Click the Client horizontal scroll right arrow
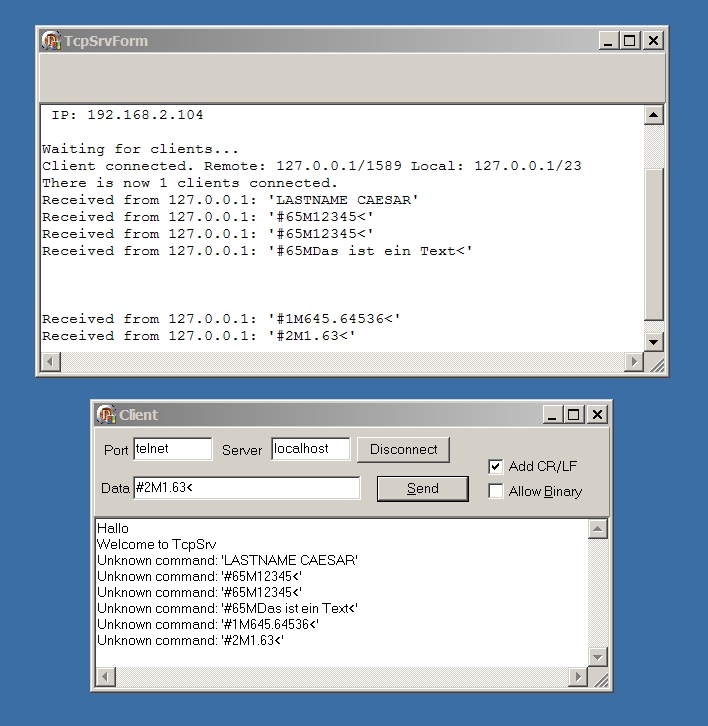 pos(578,677)
